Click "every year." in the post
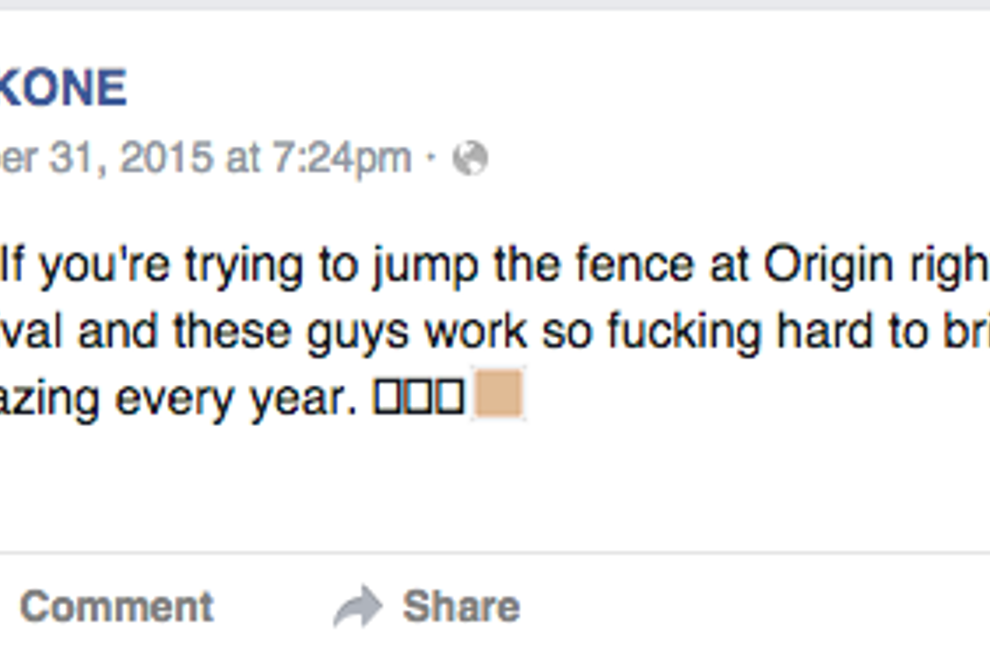Viewport: 990px width, 660px height. [x=237, y=399]
